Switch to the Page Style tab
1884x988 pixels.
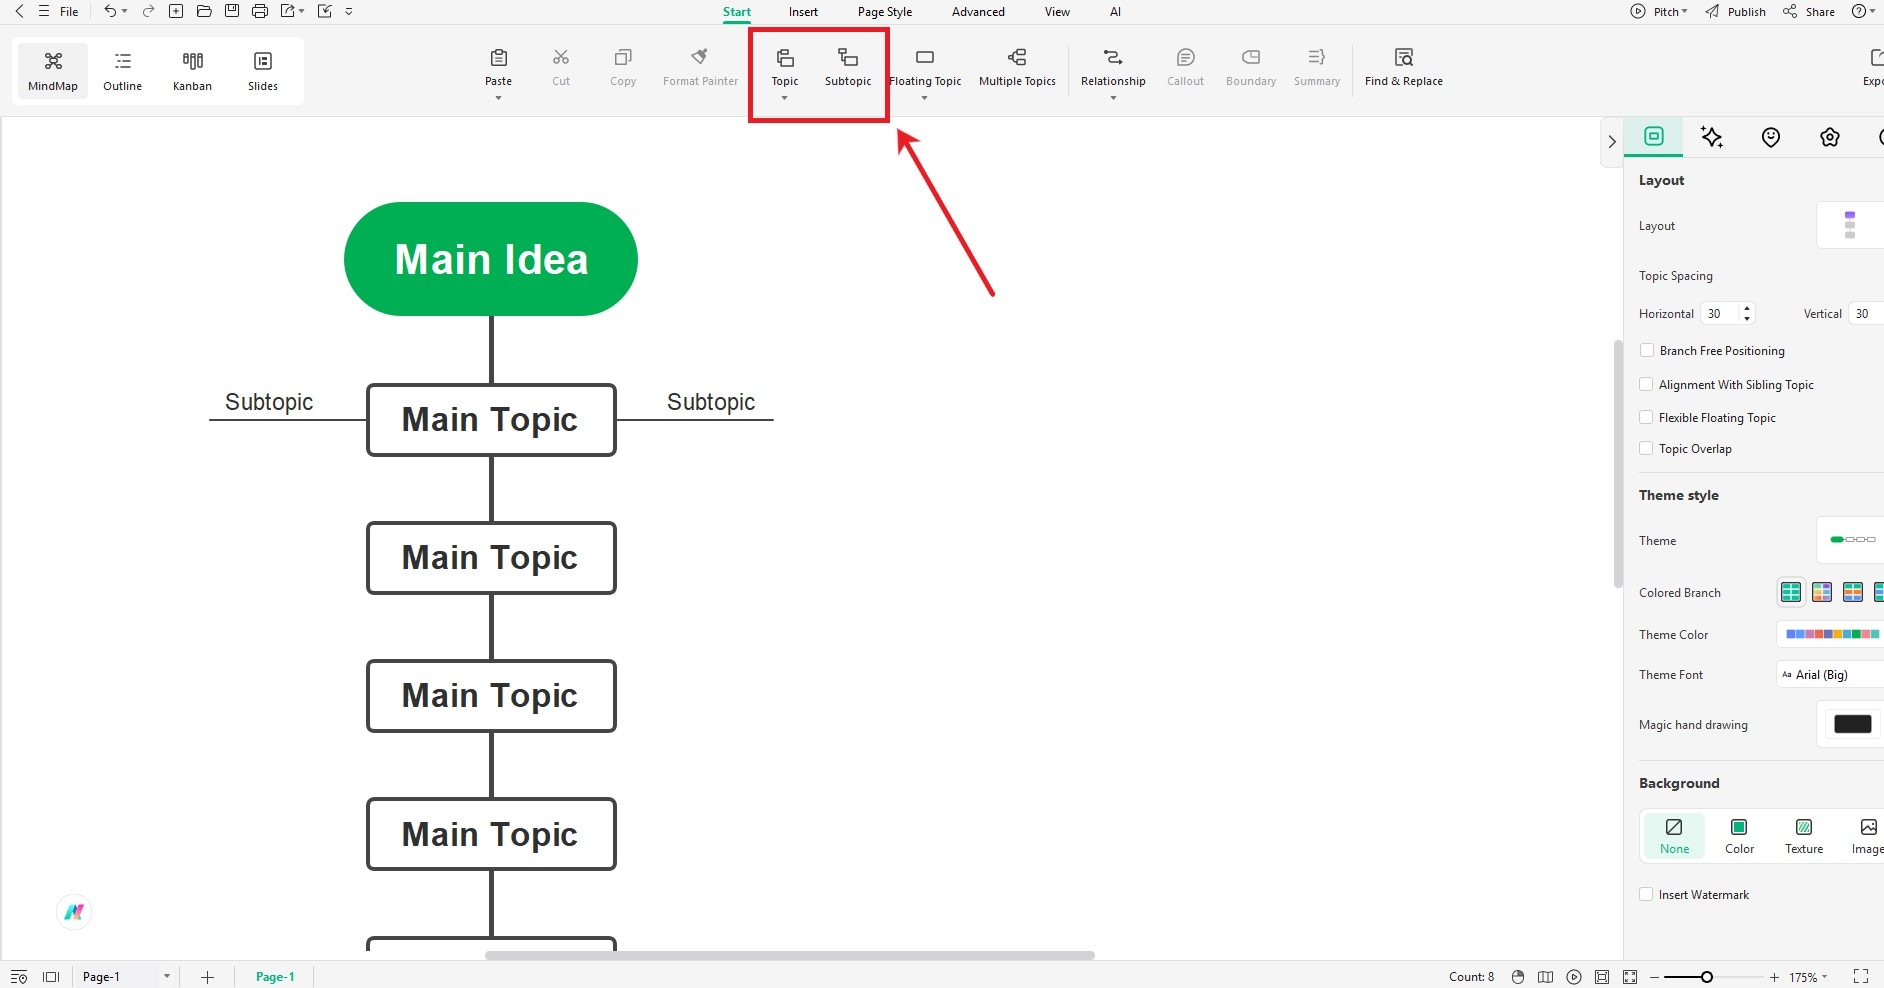(885, 12)
